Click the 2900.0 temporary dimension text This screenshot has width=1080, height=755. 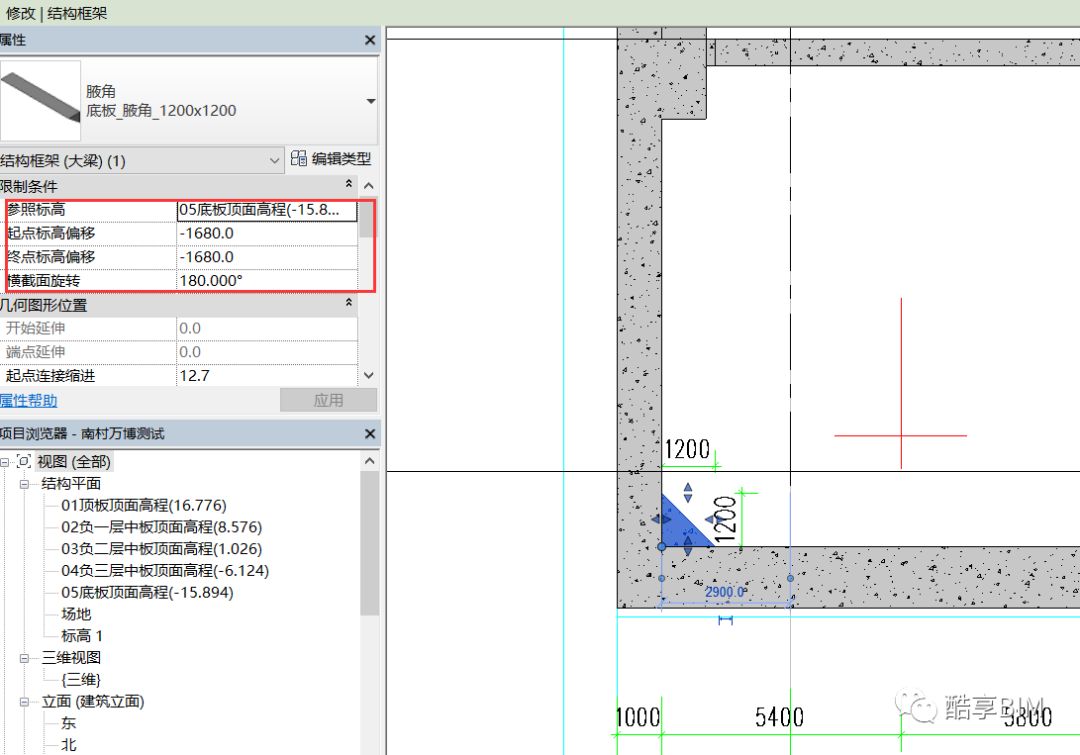click(x=725, y=592)
